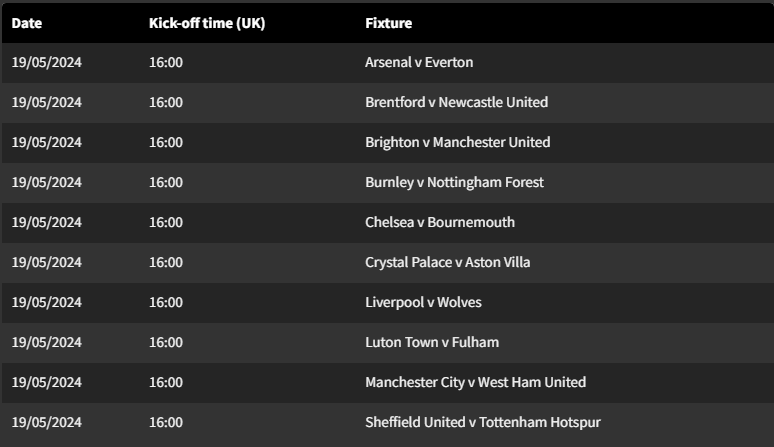This screenshot has height=447, width=774.
Task: Select the date in the Crystal Palace row
Action: [46, 262]
